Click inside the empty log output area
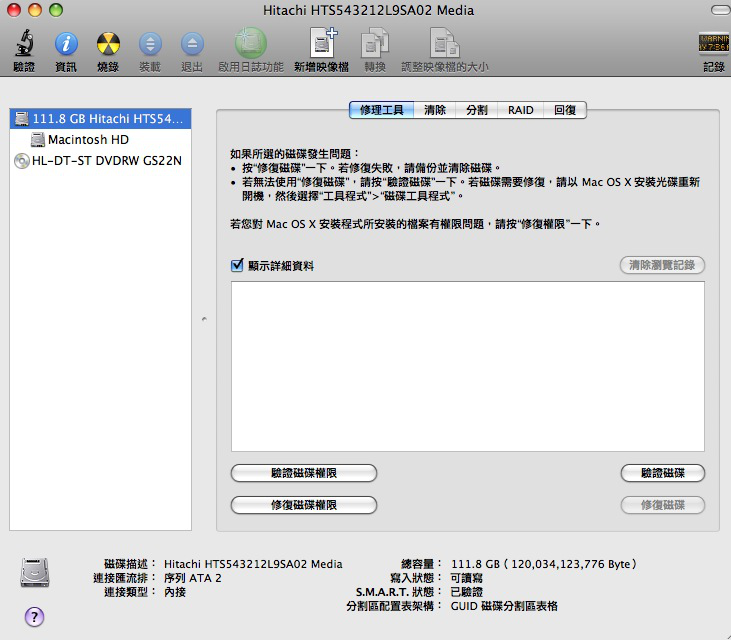 [x=467, y=365]
